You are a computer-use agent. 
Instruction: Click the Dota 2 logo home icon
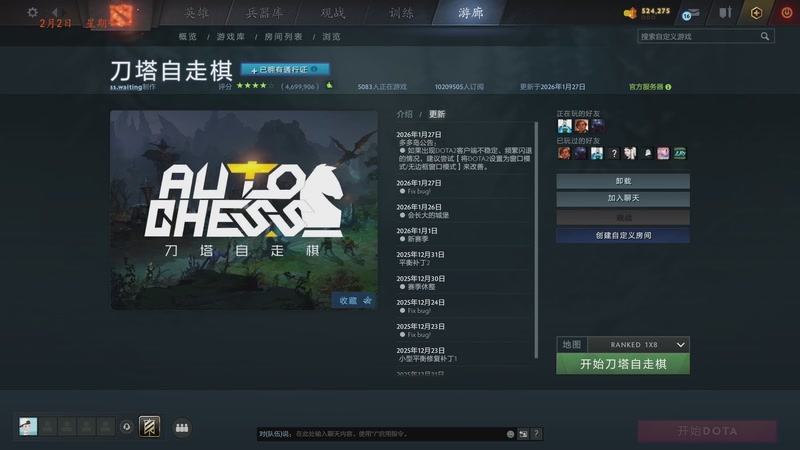120,15
